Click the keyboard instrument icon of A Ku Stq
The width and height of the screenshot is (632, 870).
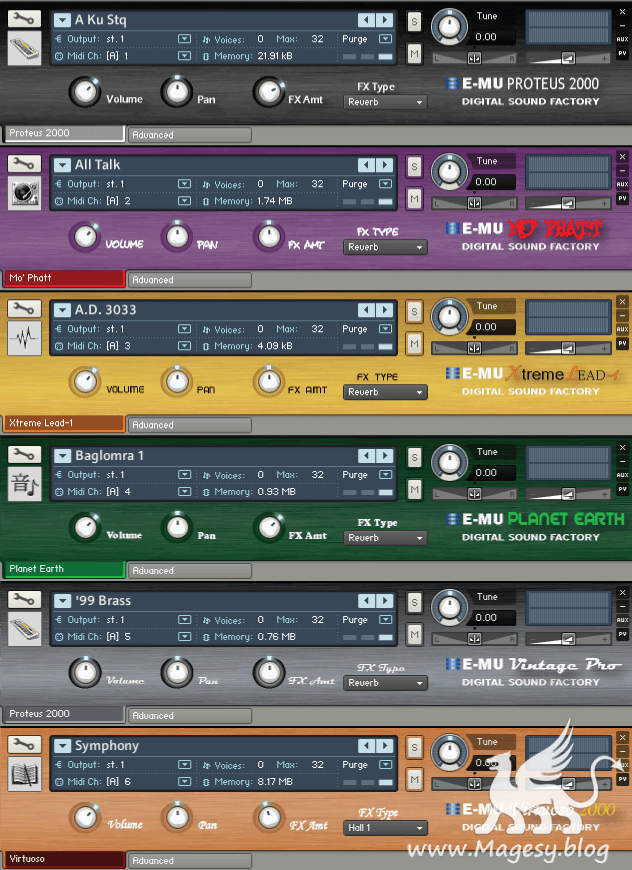(24, 48)
